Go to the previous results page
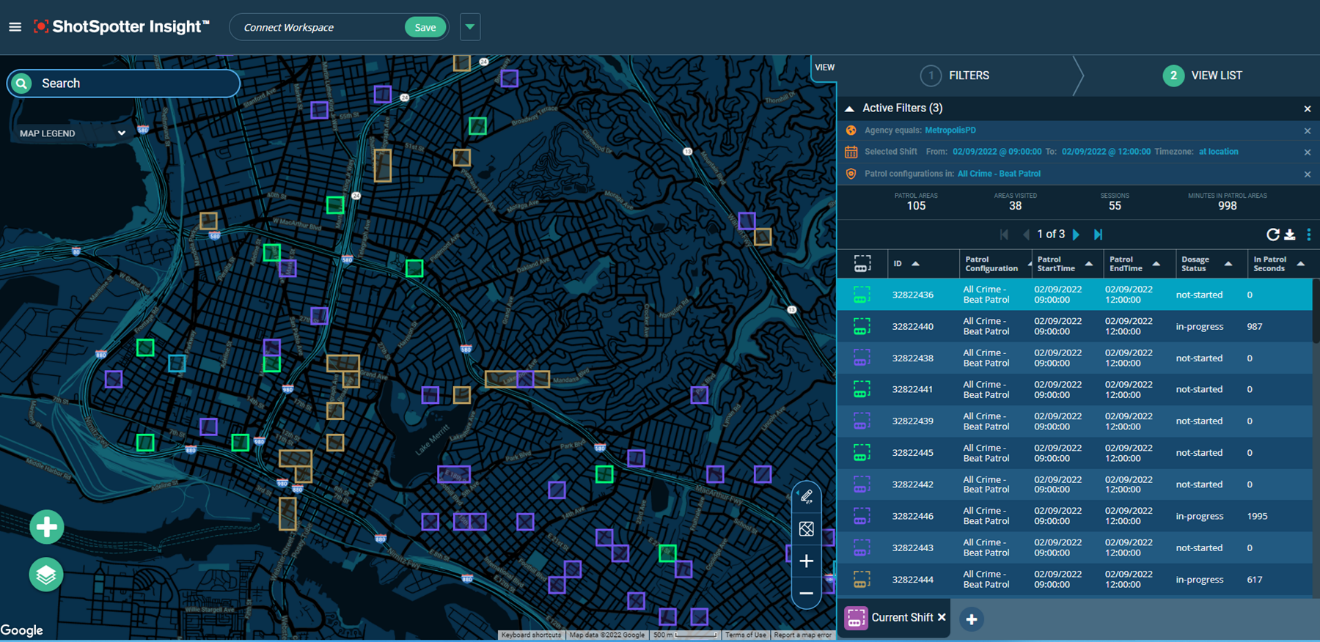Viewport: 1320px width, 642px height. click(x=1026, y=234)
